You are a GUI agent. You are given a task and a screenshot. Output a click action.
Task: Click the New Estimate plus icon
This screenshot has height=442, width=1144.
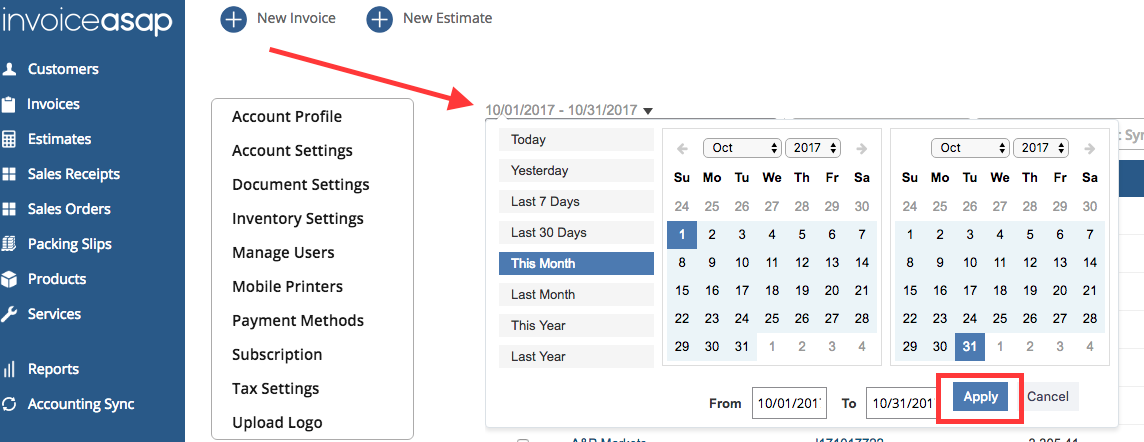(x=379, y=19)
